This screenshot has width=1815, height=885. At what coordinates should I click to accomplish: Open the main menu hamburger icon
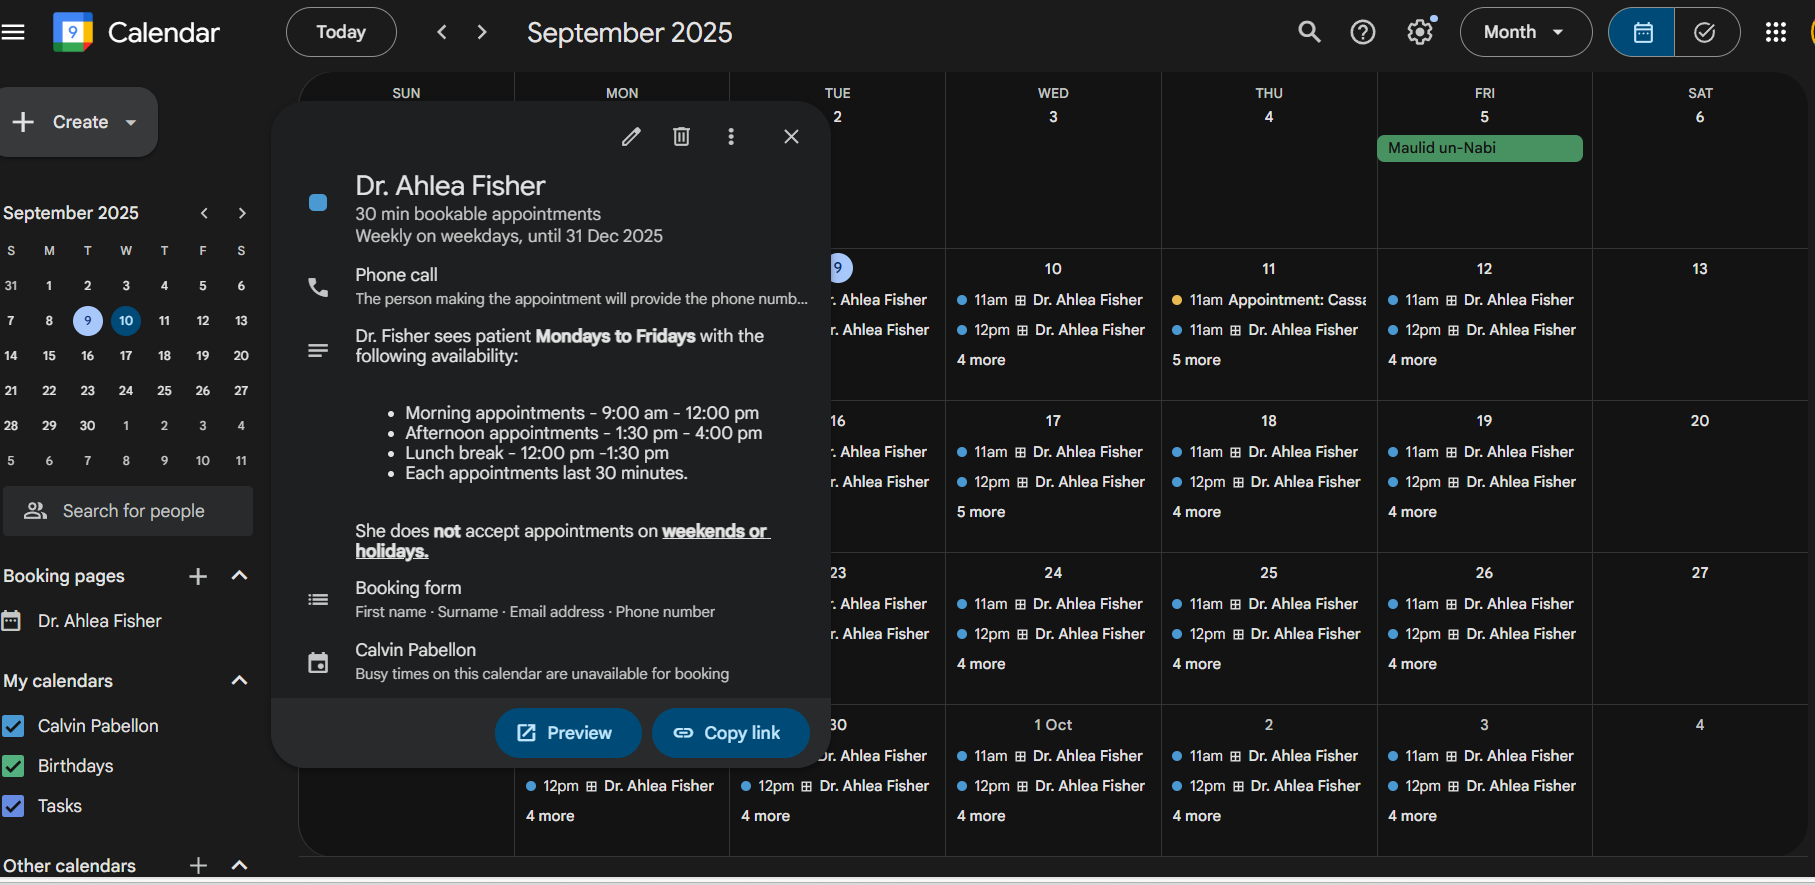14,32
